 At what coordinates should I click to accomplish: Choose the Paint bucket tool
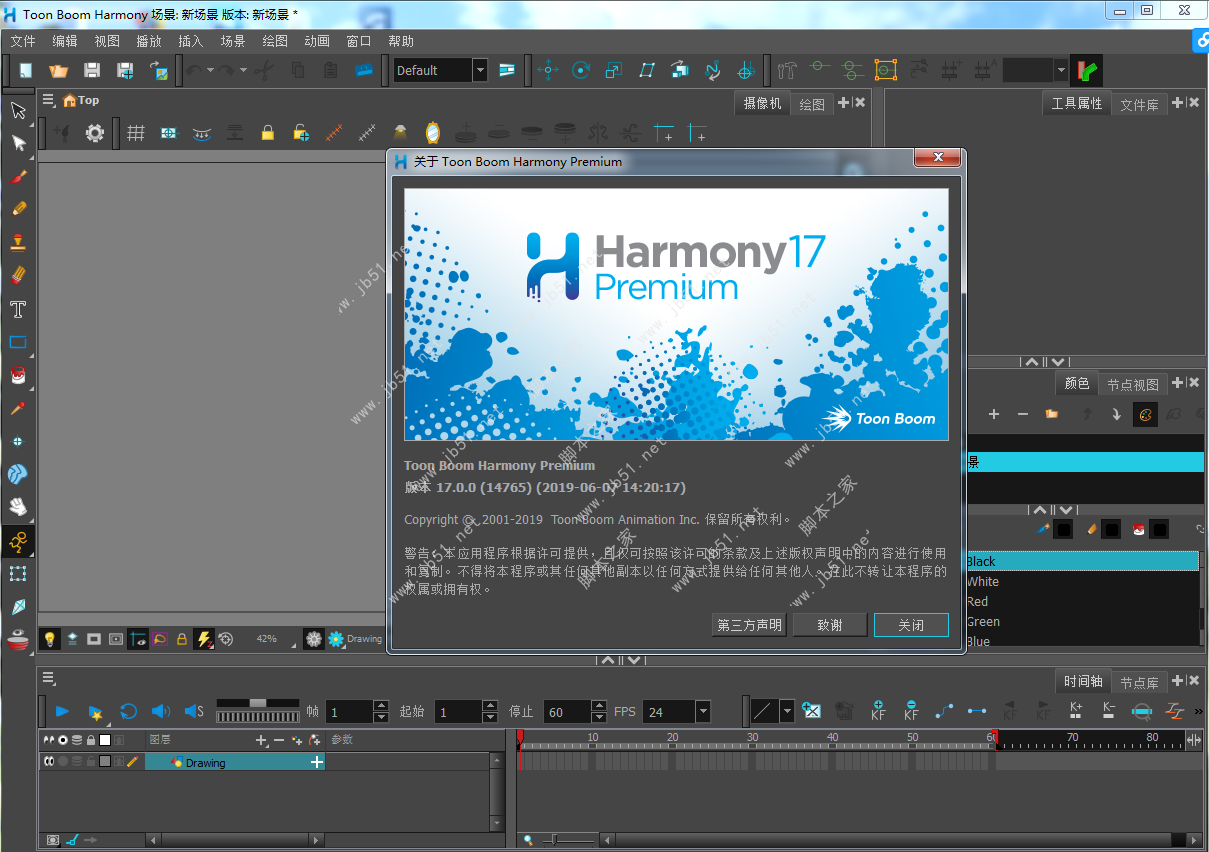[18, 375]
